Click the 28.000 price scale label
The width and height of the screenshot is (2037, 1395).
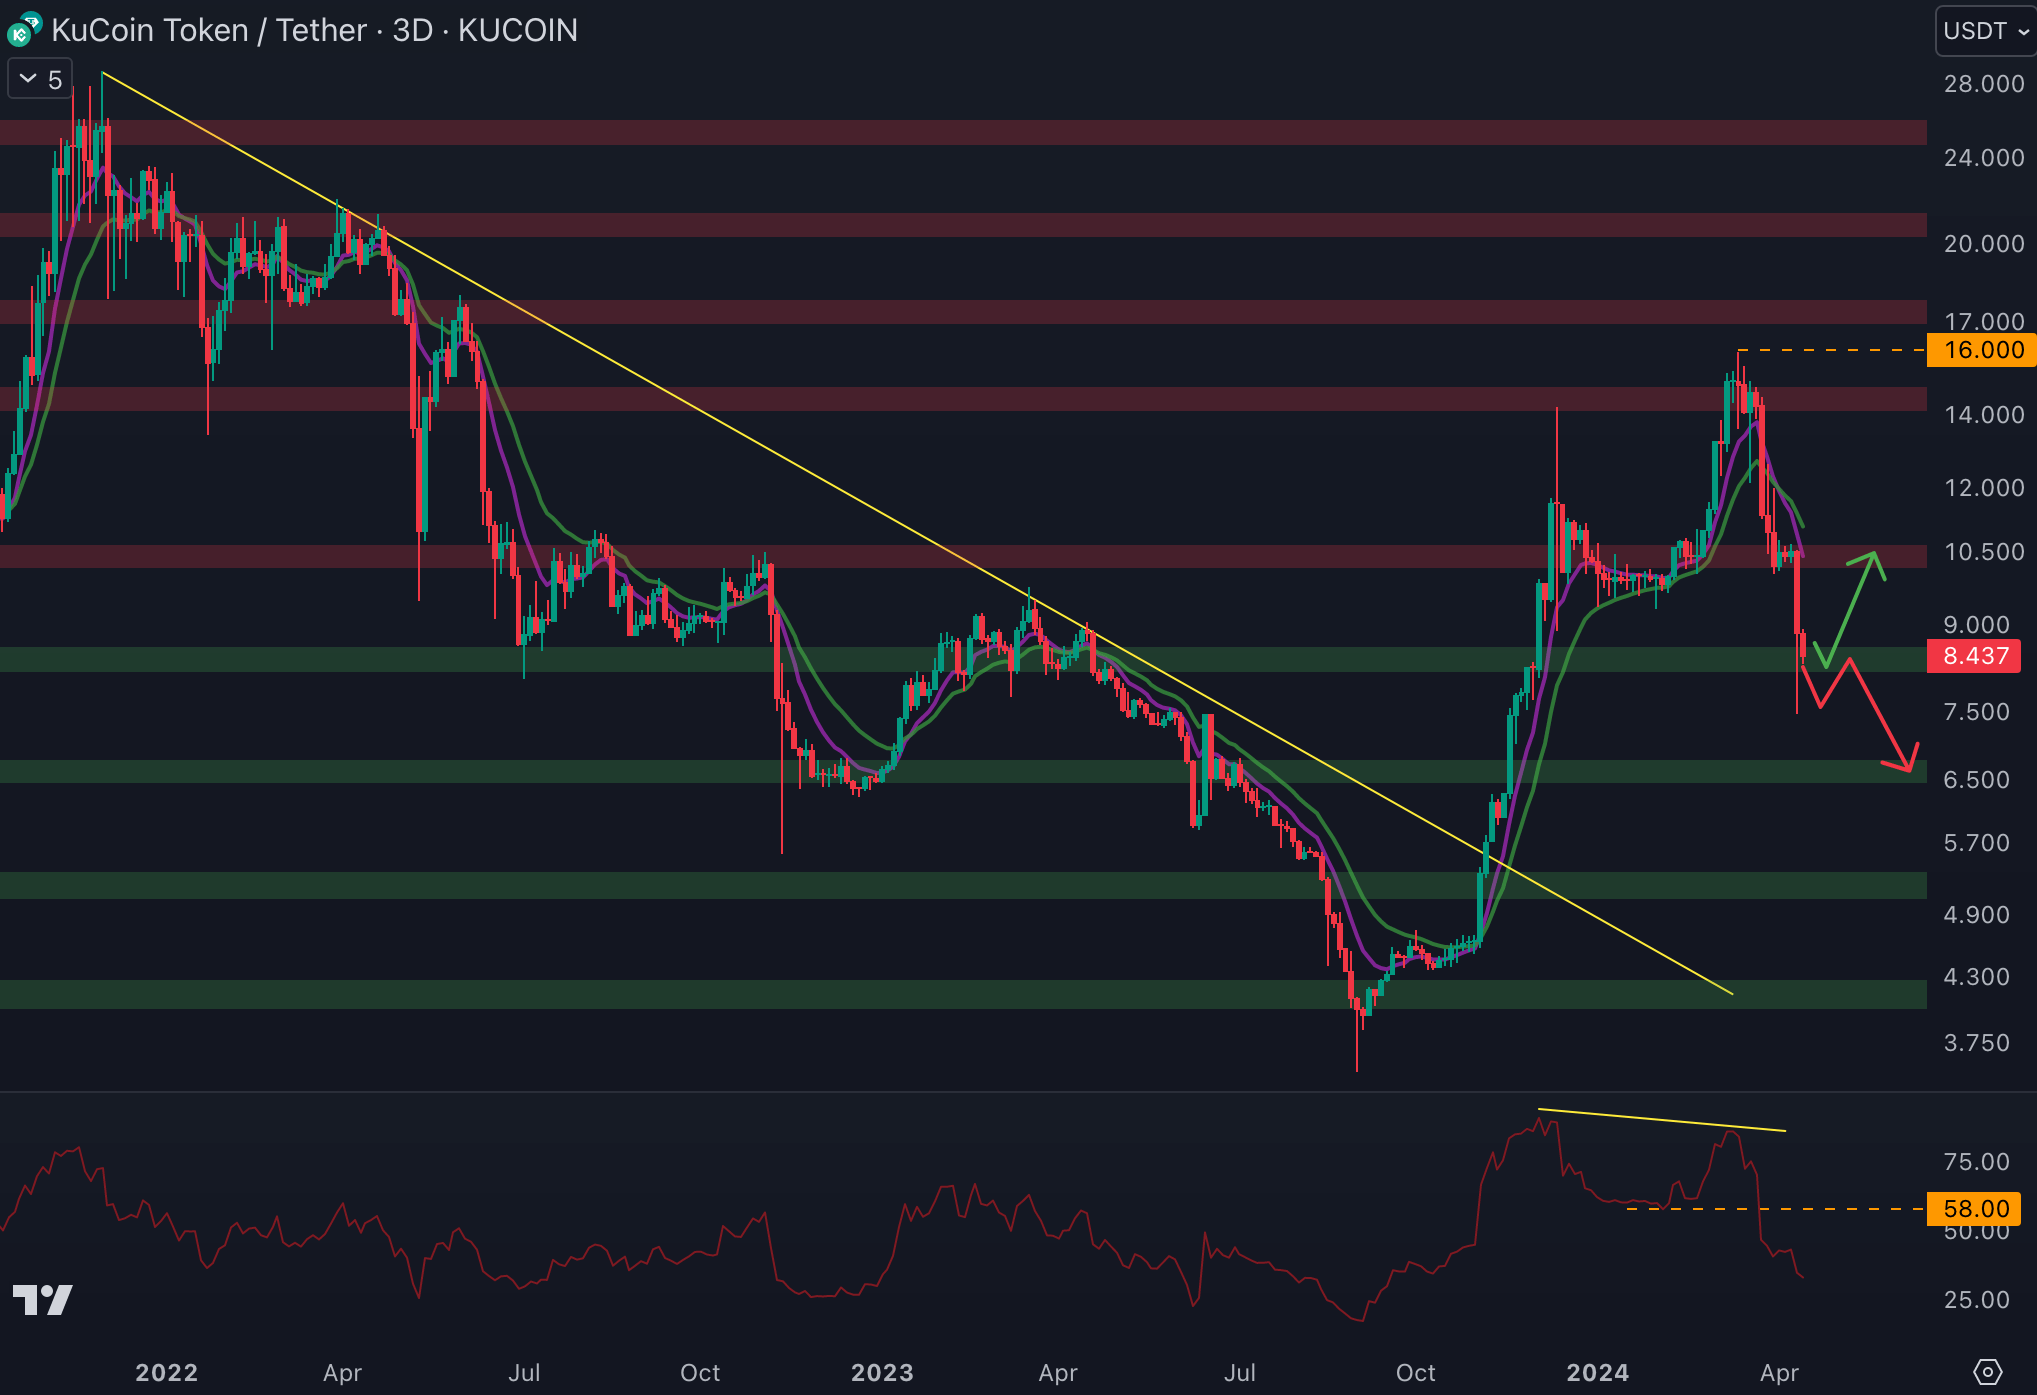[1983, 84]
